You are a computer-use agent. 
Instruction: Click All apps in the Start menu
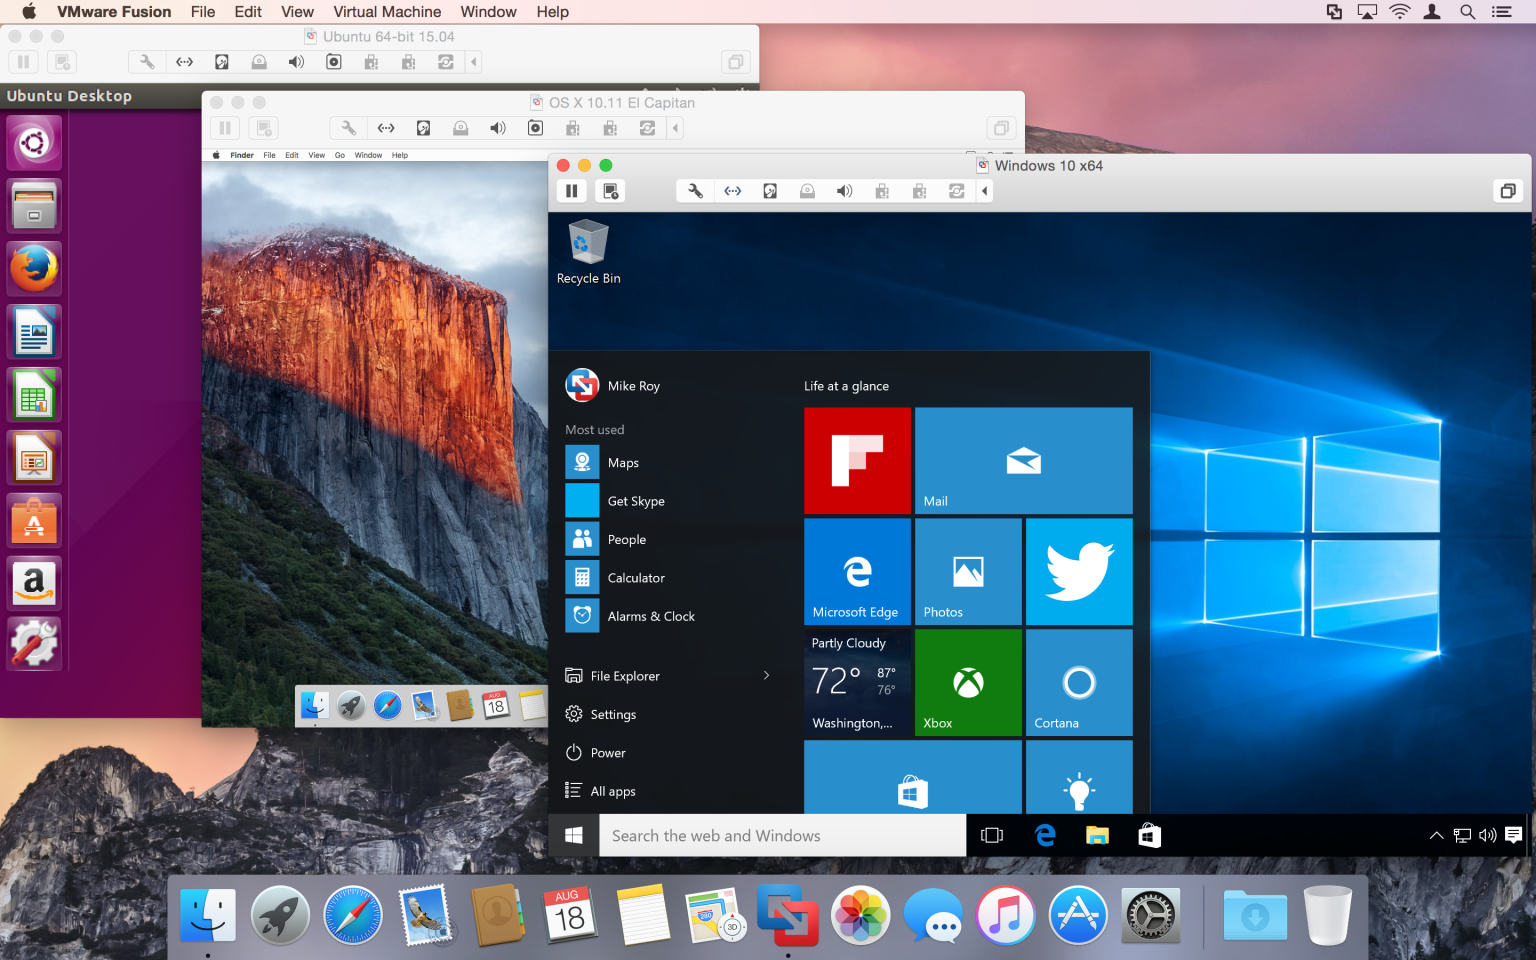click(611, 790)
